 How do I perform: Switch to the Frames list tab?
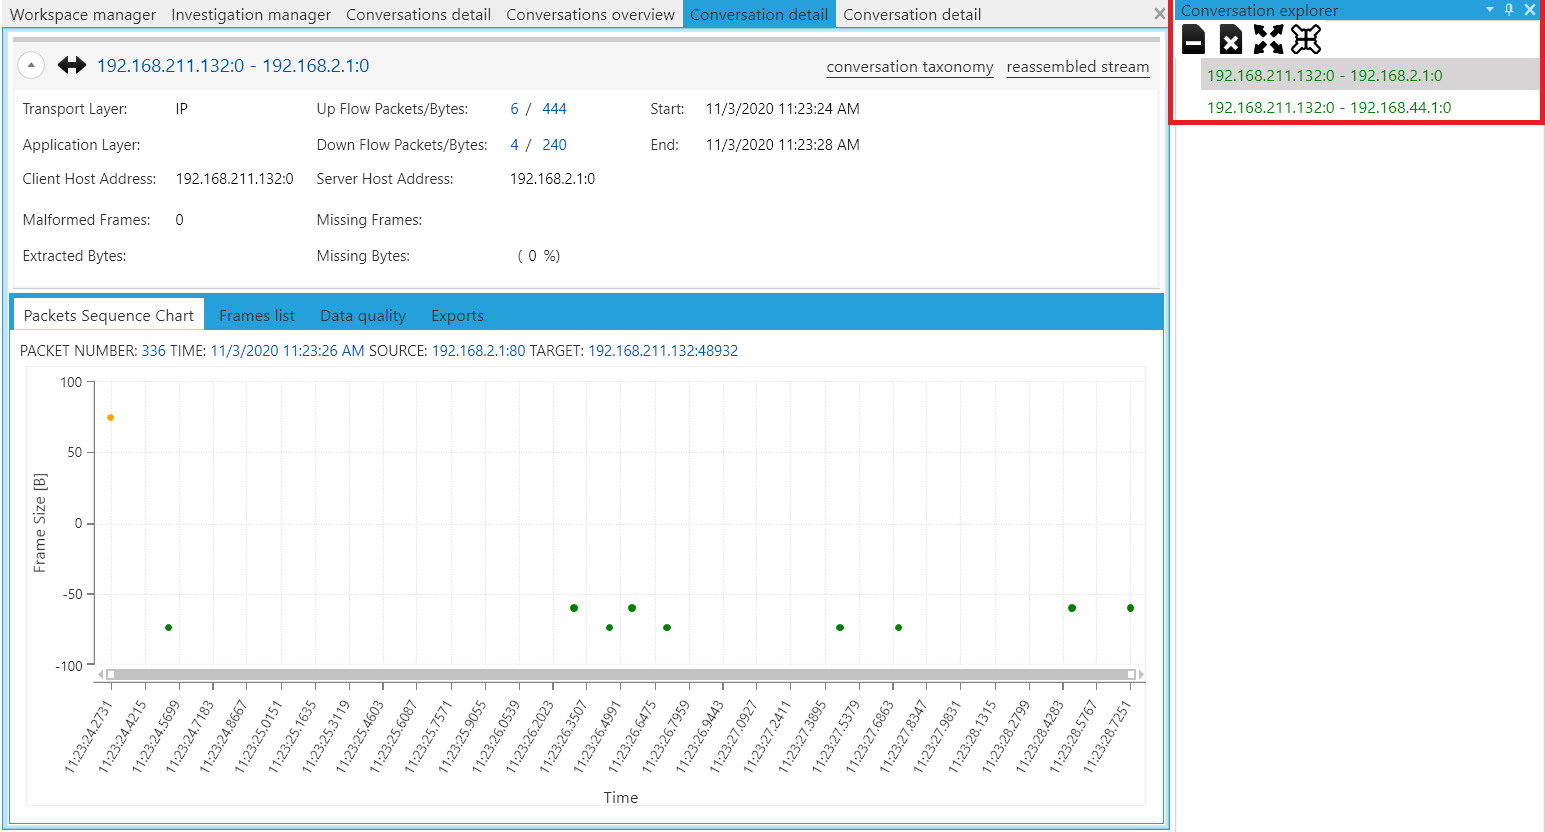coord(257,316)
